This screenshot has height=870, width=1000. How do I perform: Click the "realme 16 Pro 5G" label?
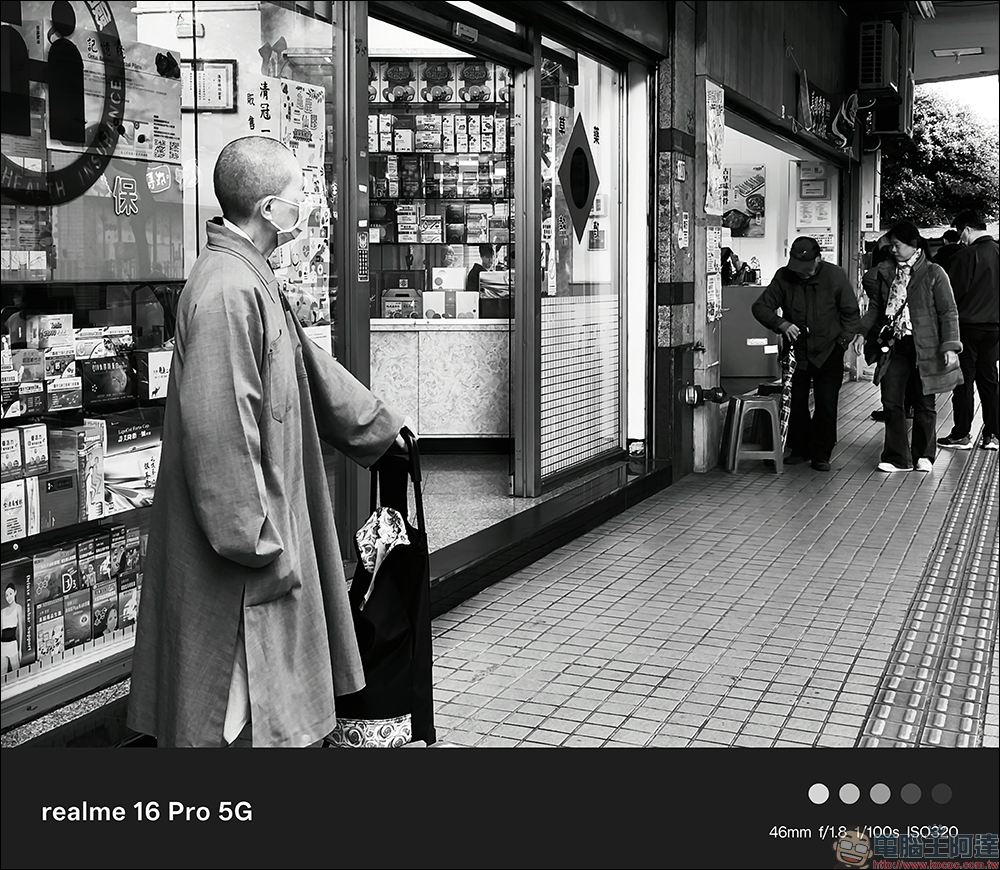(x=146, y=811)
